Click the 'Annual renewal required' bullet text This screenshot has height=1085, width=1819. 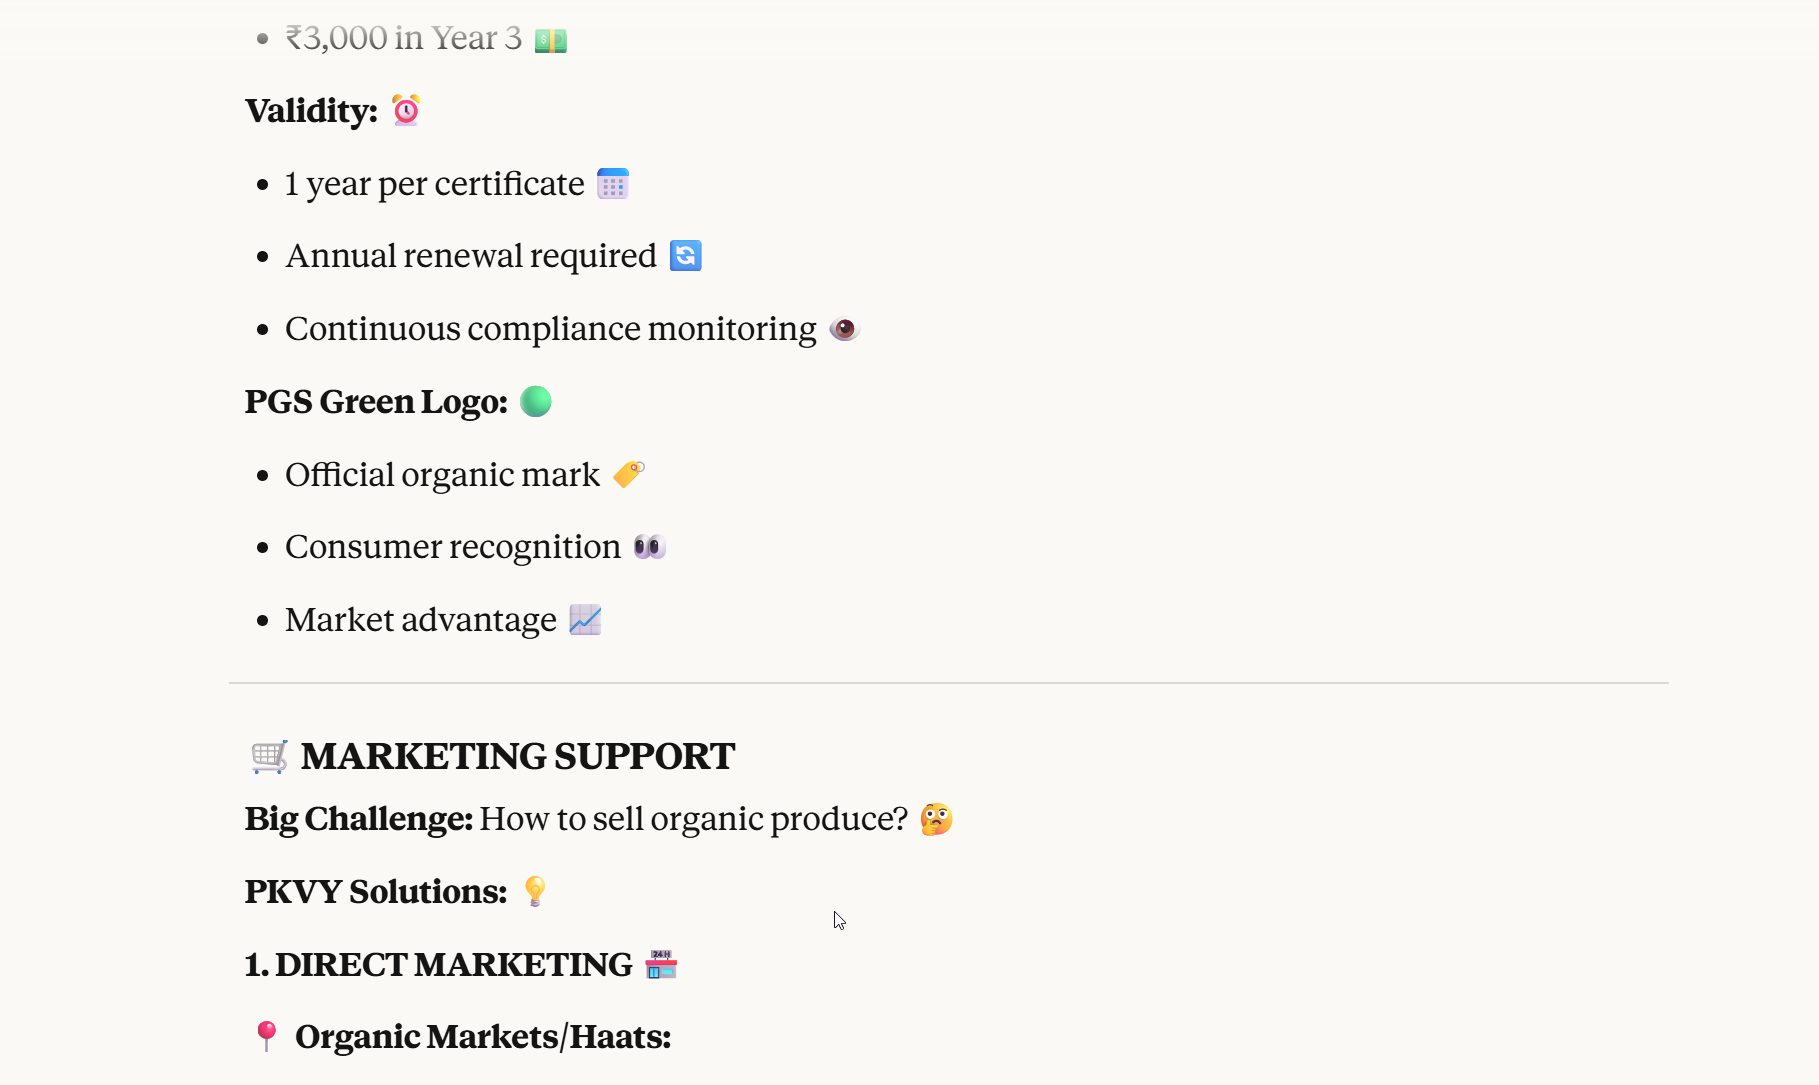[470, 256]
